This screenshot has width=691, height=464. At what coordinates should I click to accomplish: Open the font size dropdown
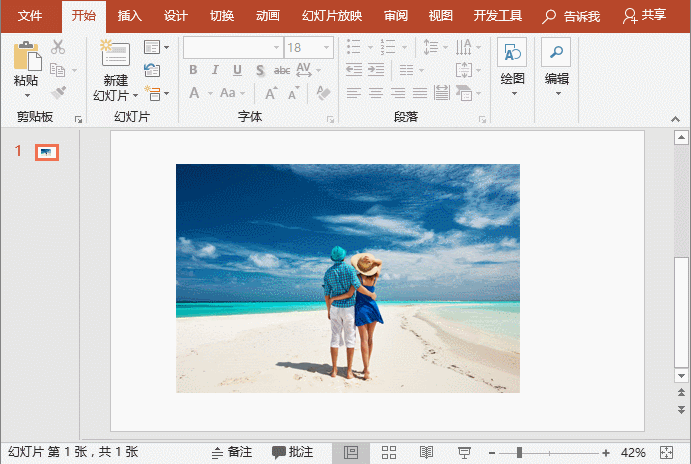click(x=326, y=47)
